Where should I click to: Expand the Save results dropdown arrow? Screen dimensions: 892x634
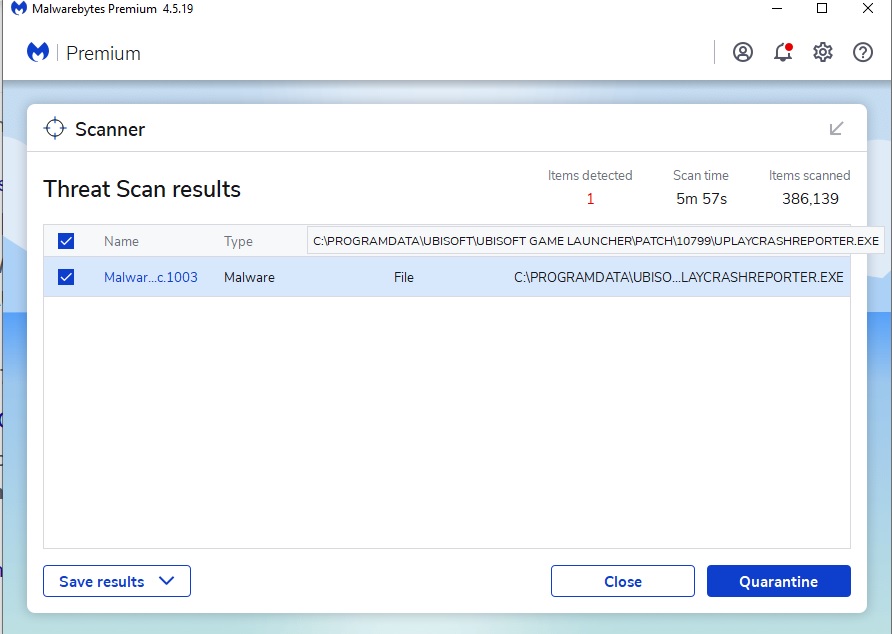(166, 581)
